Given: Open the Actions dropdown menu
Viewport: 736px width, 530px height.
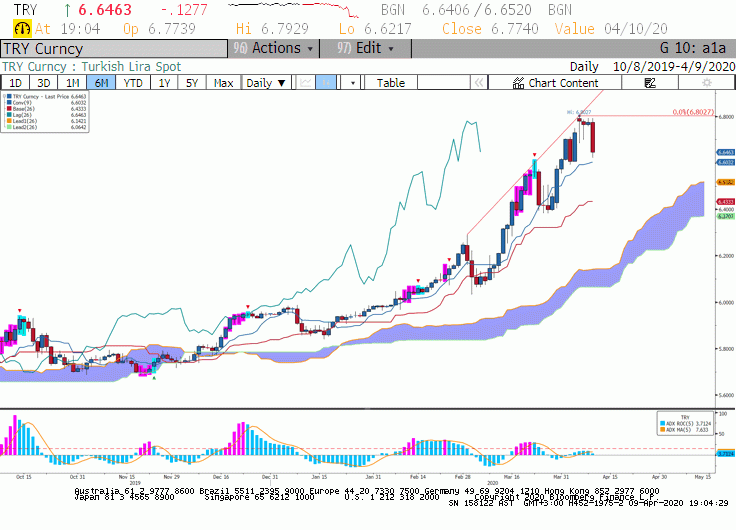Looking at the screenshot, I should point(274,48).
